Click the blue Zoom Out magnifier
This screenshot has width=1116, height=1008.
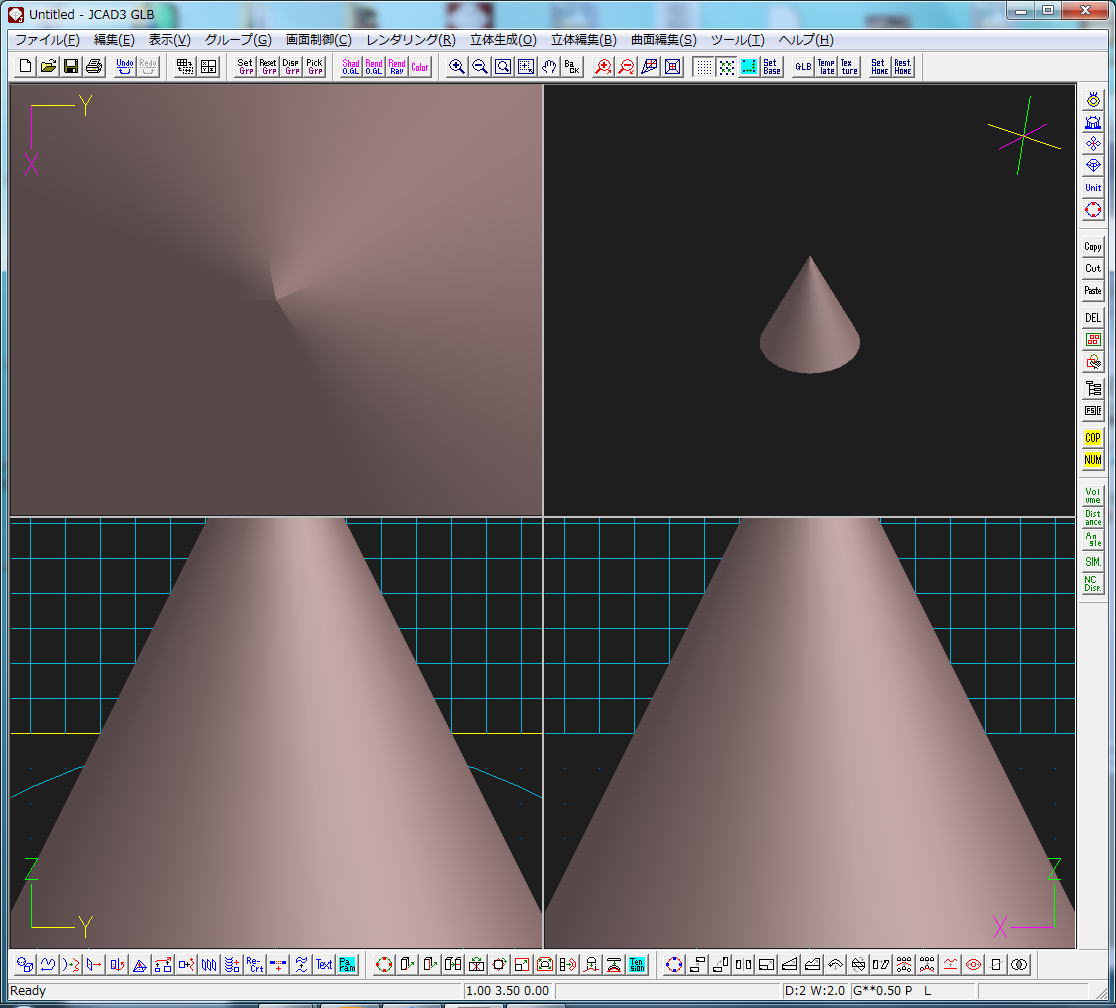pyautogui.click(x=480, y=67)
